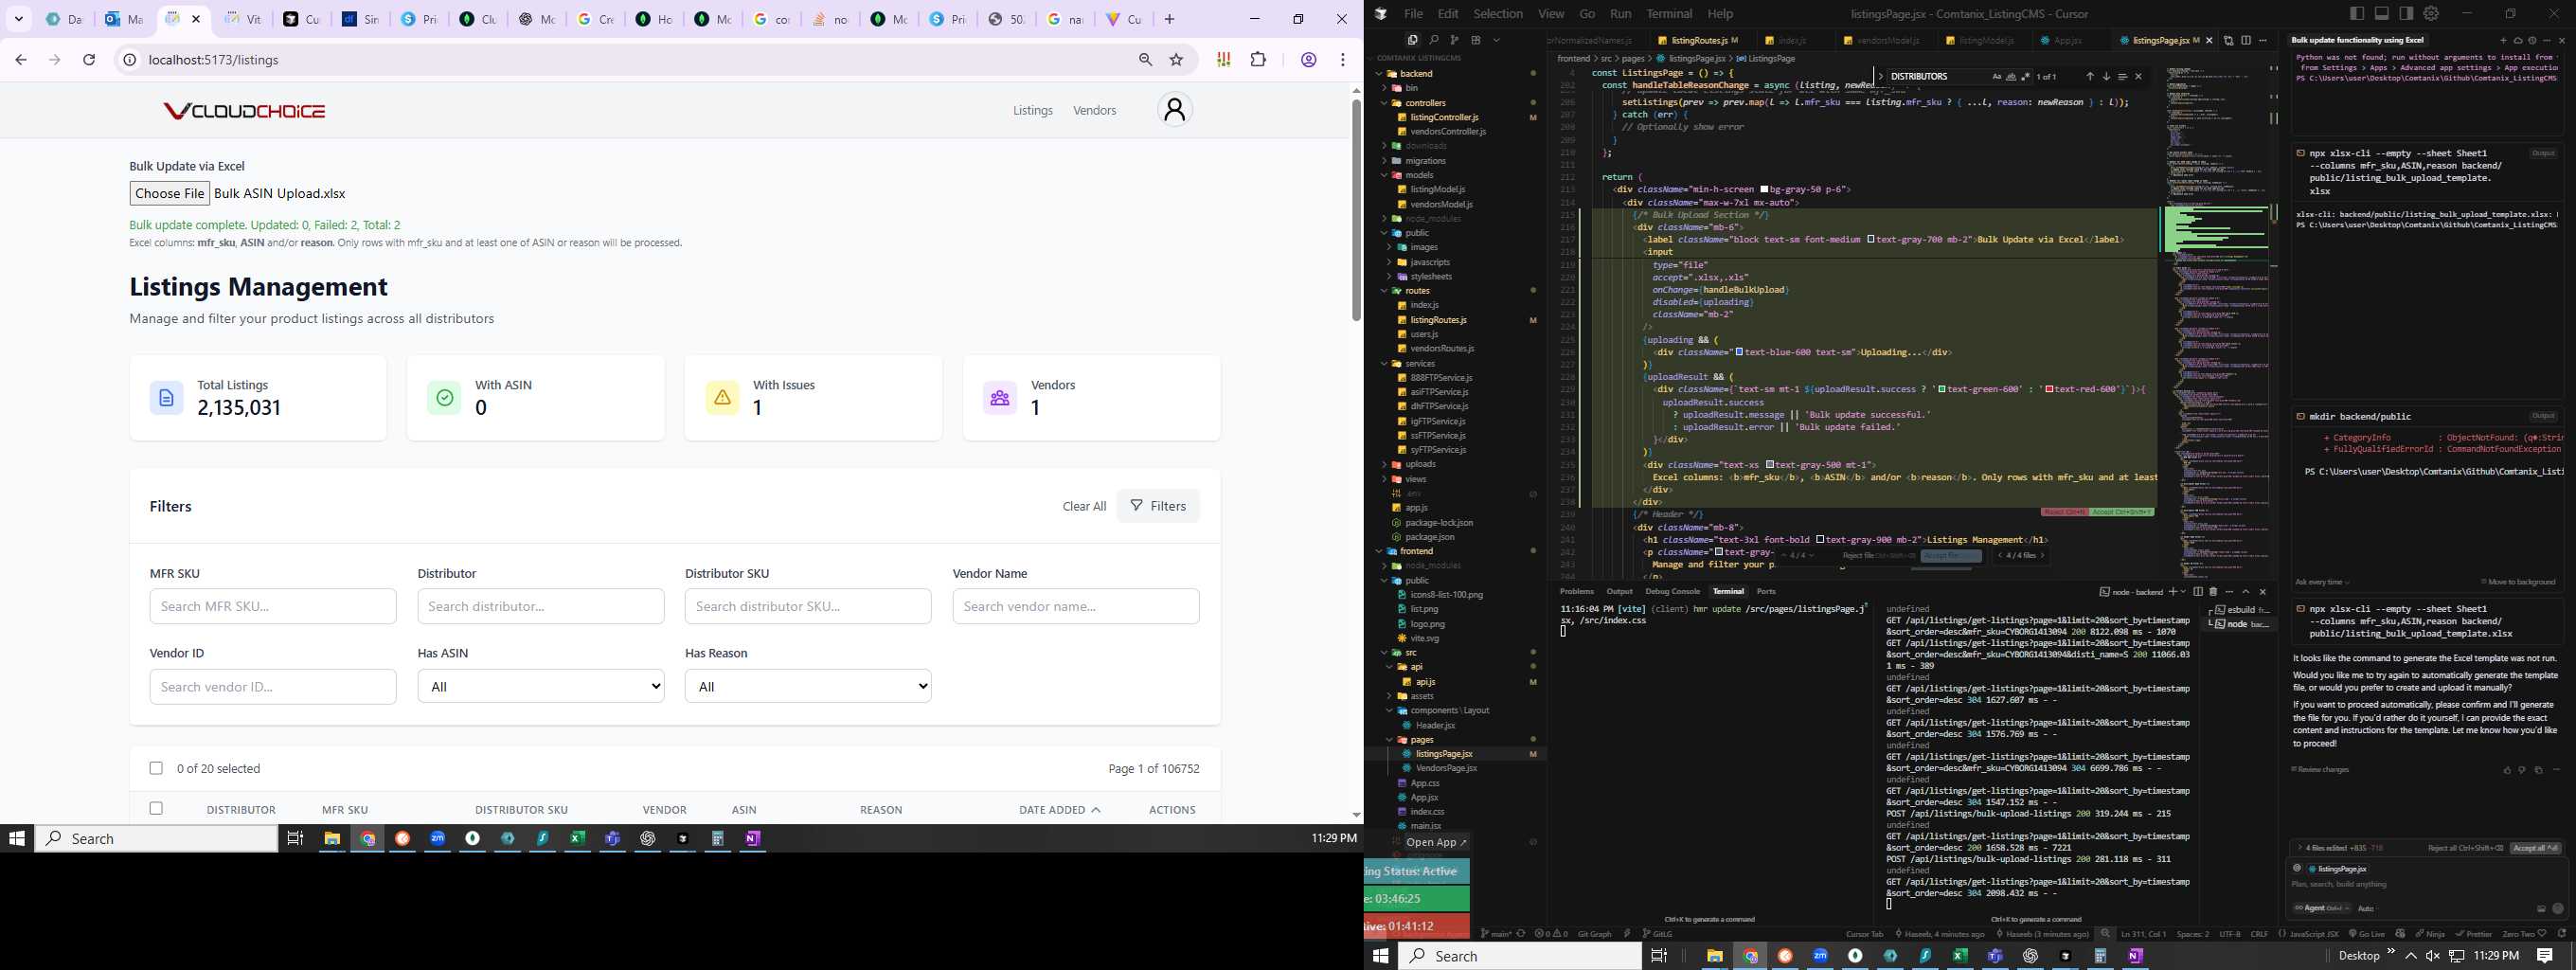Kill terminal using the trash icon
Screen dimensions: 2576x970
click(2213, 592)
